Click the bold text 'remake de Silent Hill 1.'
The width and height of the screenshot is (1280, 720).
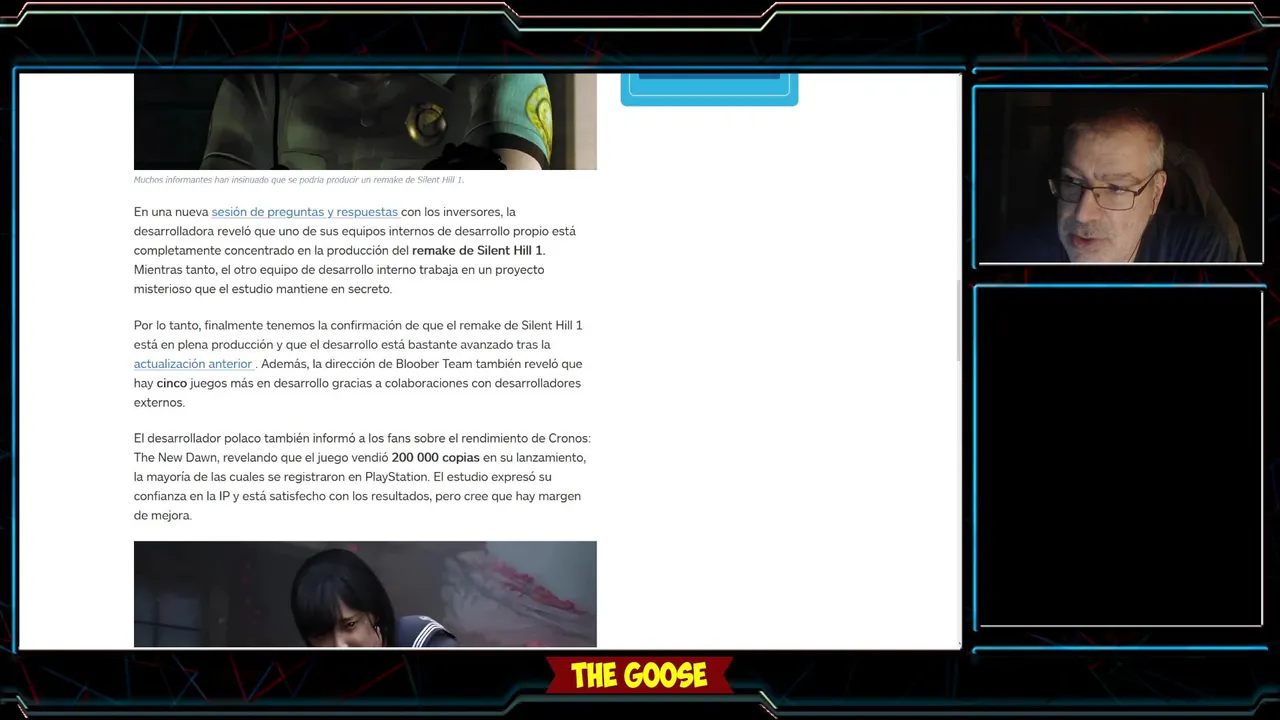tap(478, 250)
